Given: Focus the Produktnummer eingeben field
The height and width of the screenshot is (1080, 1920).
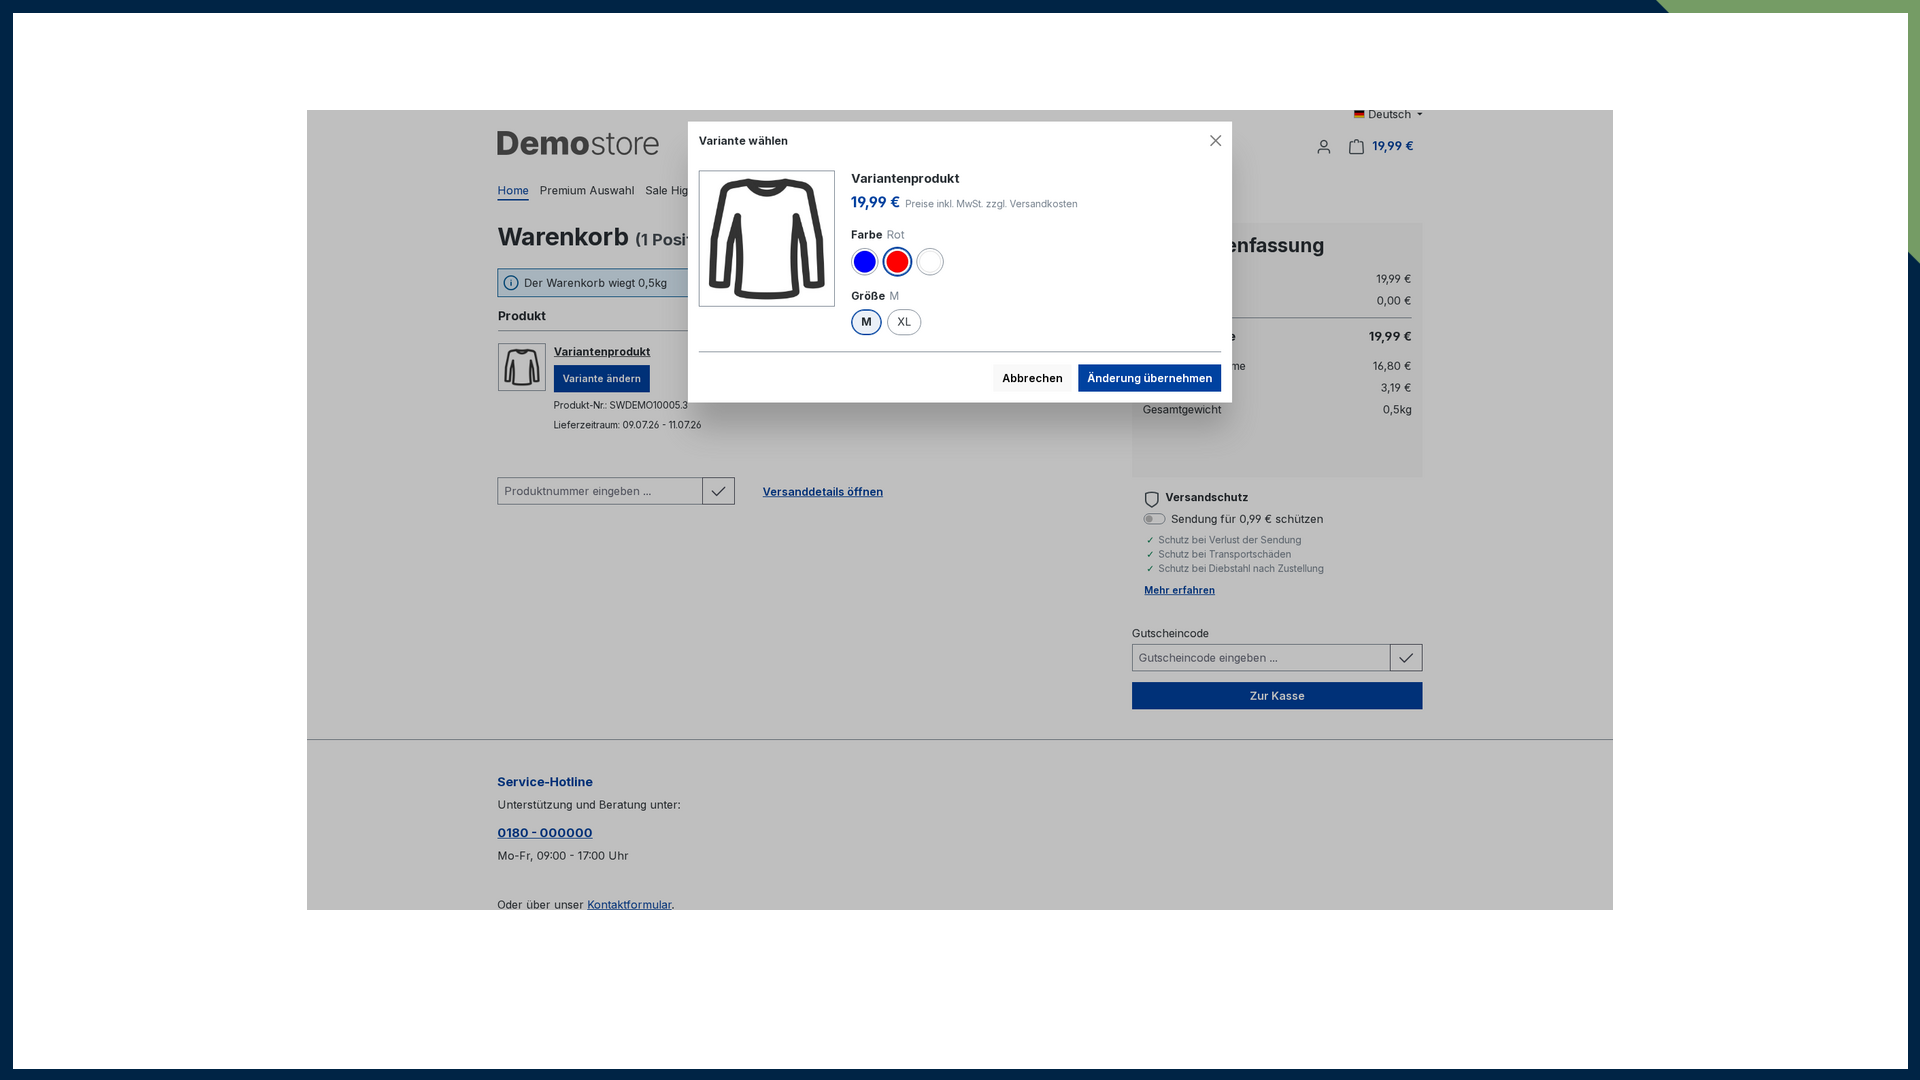Looking at the screenshot, I should 600,491.
